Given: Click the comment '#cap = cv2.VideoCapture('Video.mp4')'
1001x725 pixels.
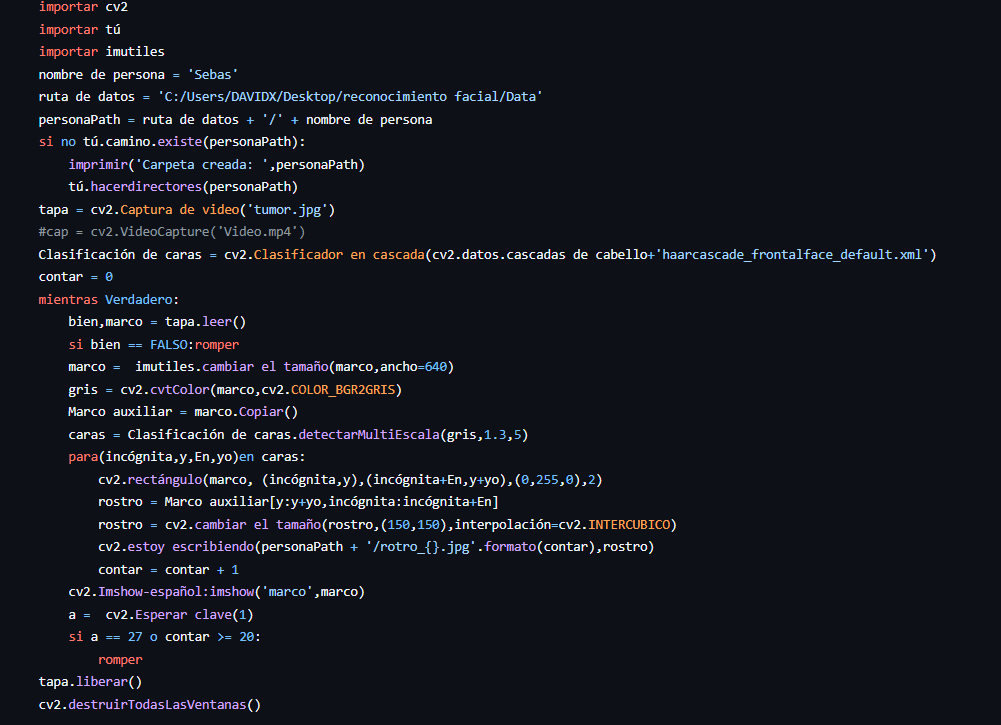Looking at the screenshot, I should [x=172, y=232].
